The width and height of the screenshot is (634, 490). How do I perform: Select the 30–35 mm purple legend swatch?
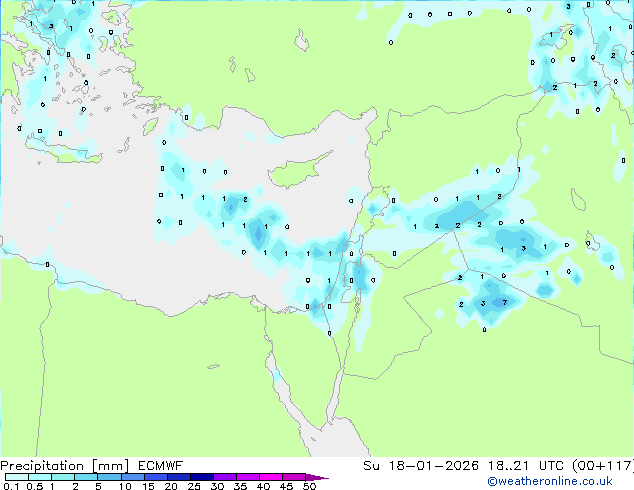tap(224, 477)
